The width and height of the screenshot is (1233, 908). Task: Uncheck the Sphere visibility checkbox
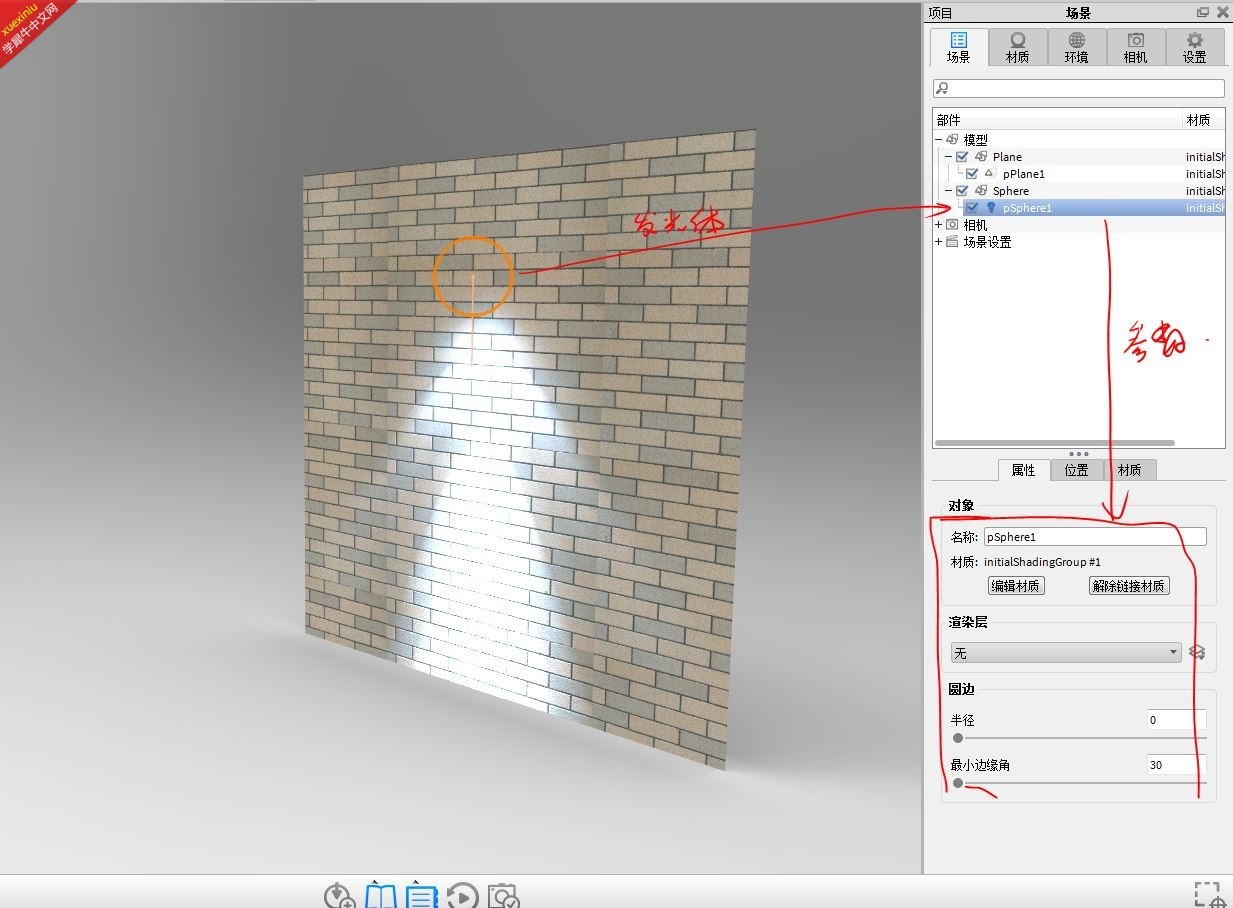point(962,191)
